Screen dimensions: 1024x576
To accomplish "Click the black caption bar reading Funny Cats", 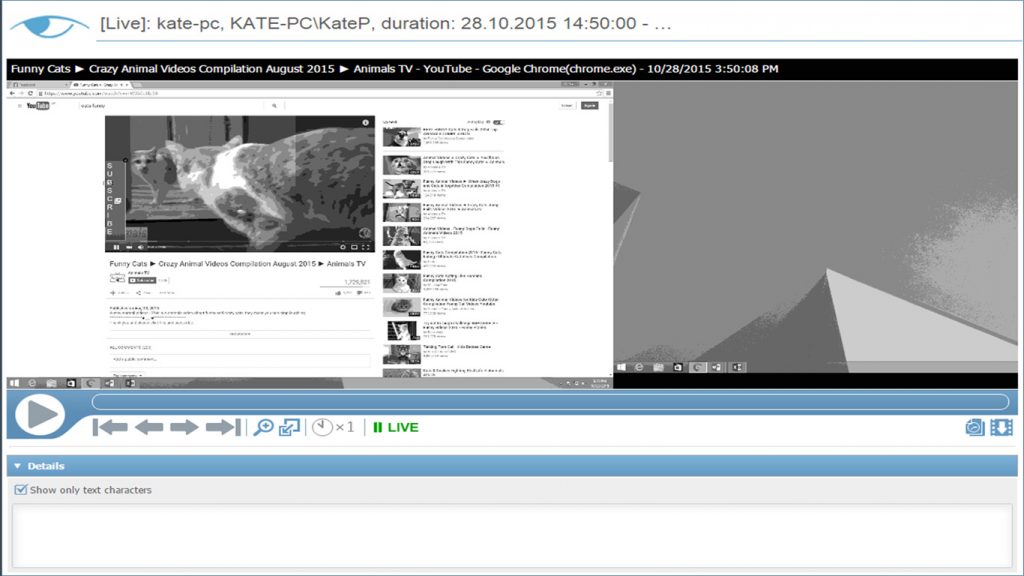I will point(512,69).
